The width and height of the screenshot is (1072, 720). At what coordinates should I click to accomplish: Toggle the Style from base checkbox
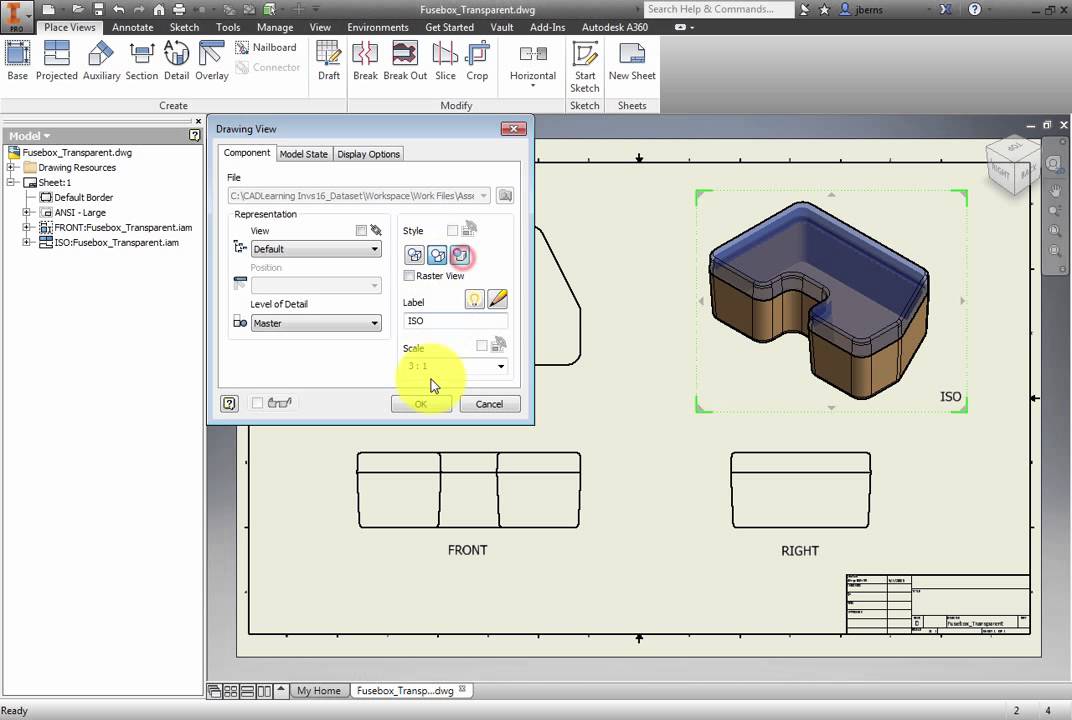coord(452,230)
